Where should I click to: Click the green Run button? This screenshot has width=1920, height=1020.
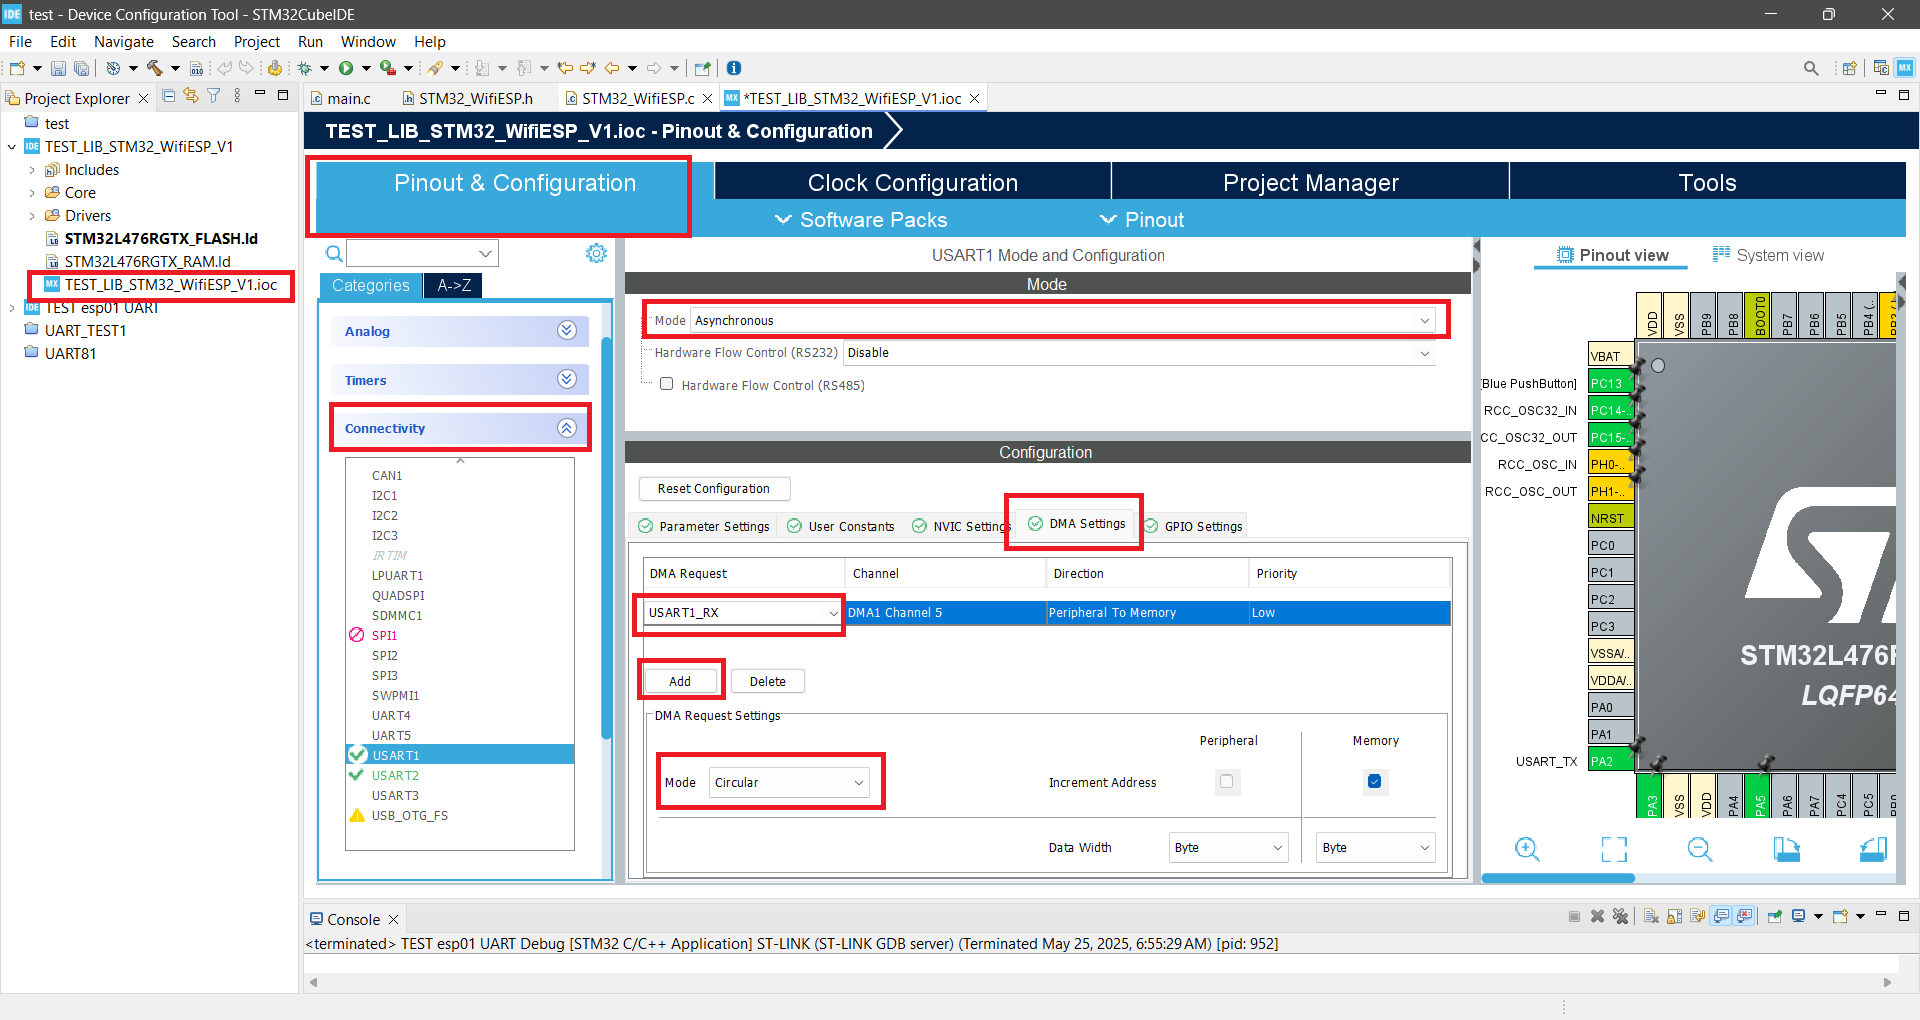[x=346, y=68]
